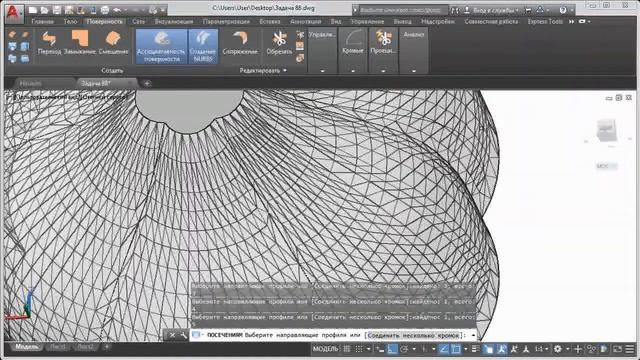The width and height of the screenshot is (640, 360).
Task: Toggle Ассоциативность поверхности button
Action: click(x=161, y=46)
